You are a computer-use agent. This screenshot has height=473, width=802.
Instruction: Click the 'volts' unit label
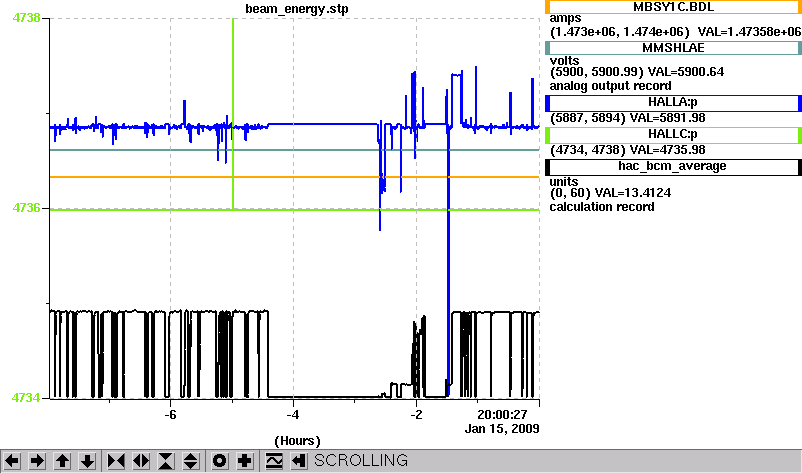pos(564,61)
